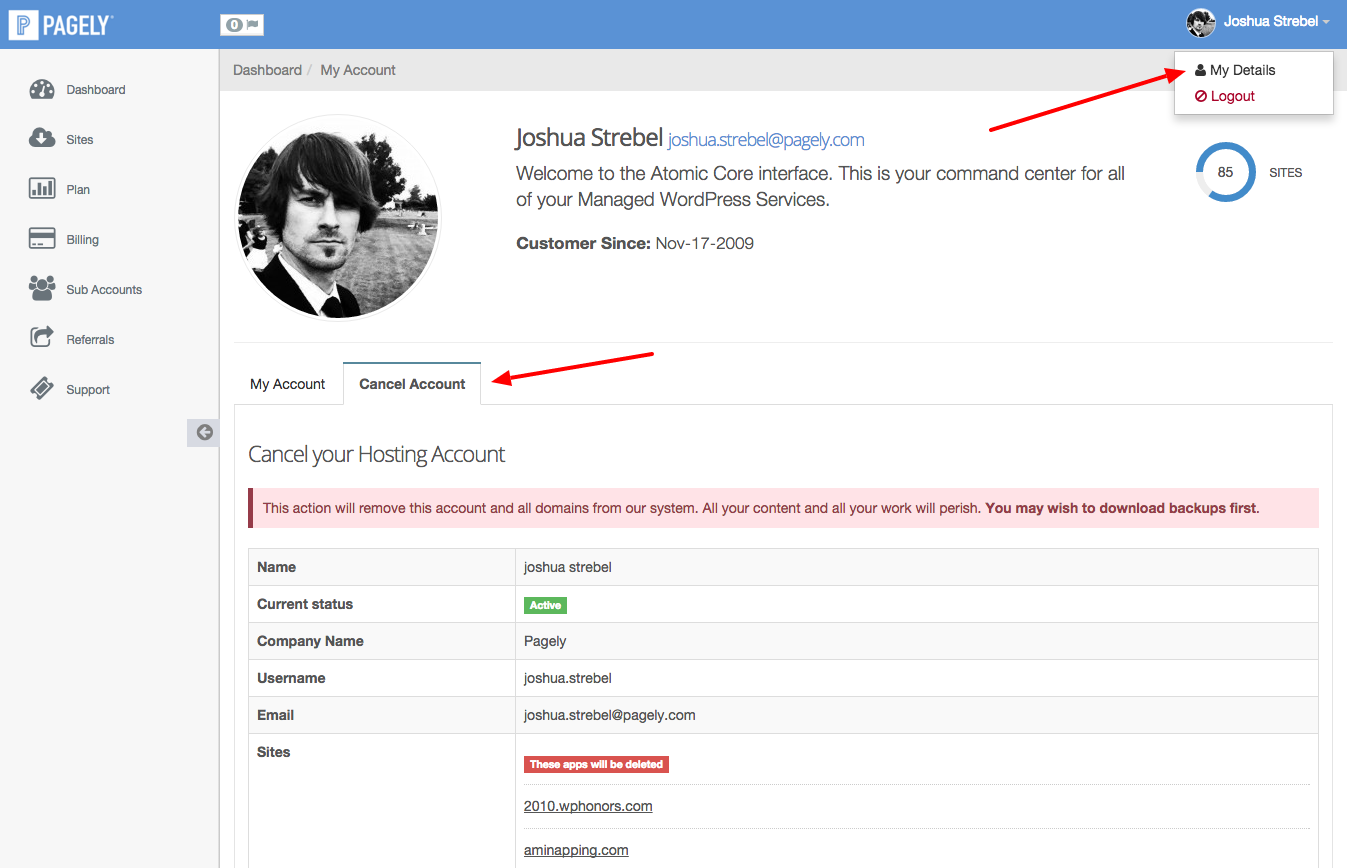The image size is (1347, 868).
Task: Click the 'Current status' row label
Action: click(305, 604)
